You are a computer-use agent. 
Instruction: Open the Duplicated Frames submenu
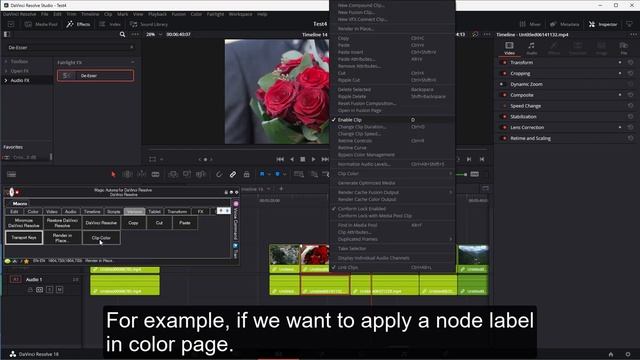392,239
